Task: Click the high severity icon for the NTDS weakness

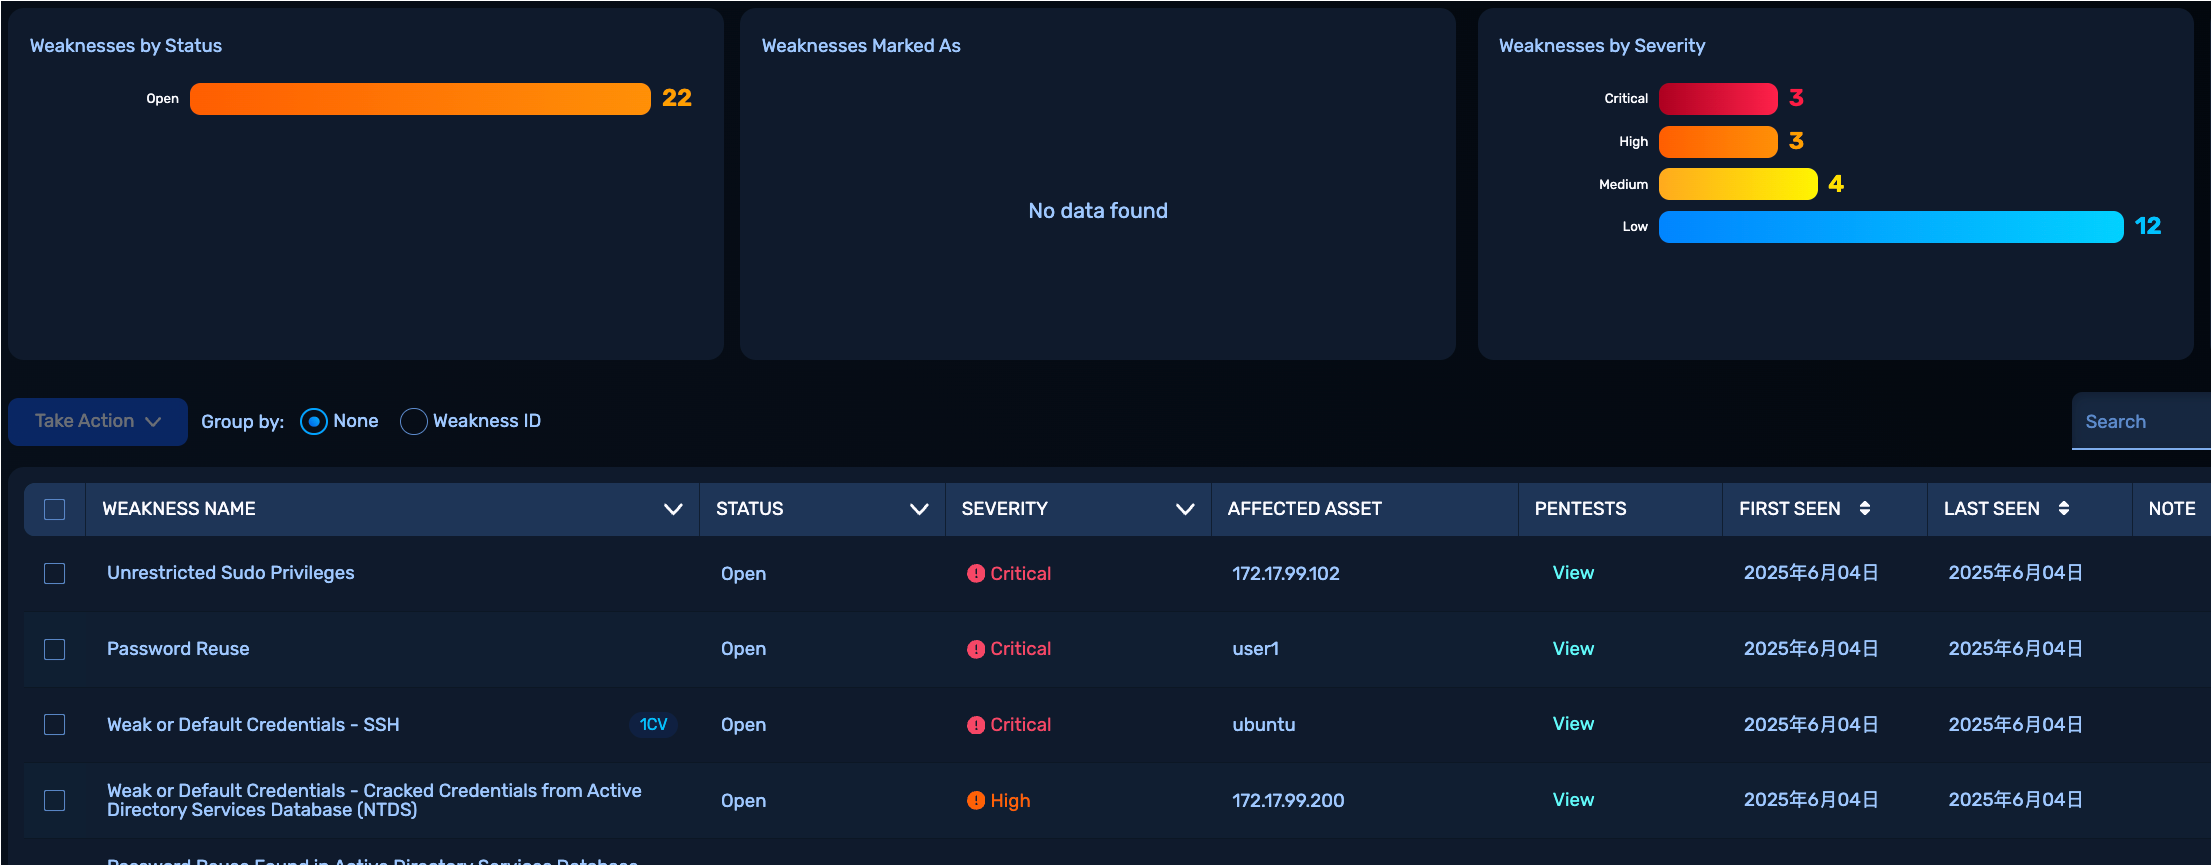Action: [x=975, y=800]
